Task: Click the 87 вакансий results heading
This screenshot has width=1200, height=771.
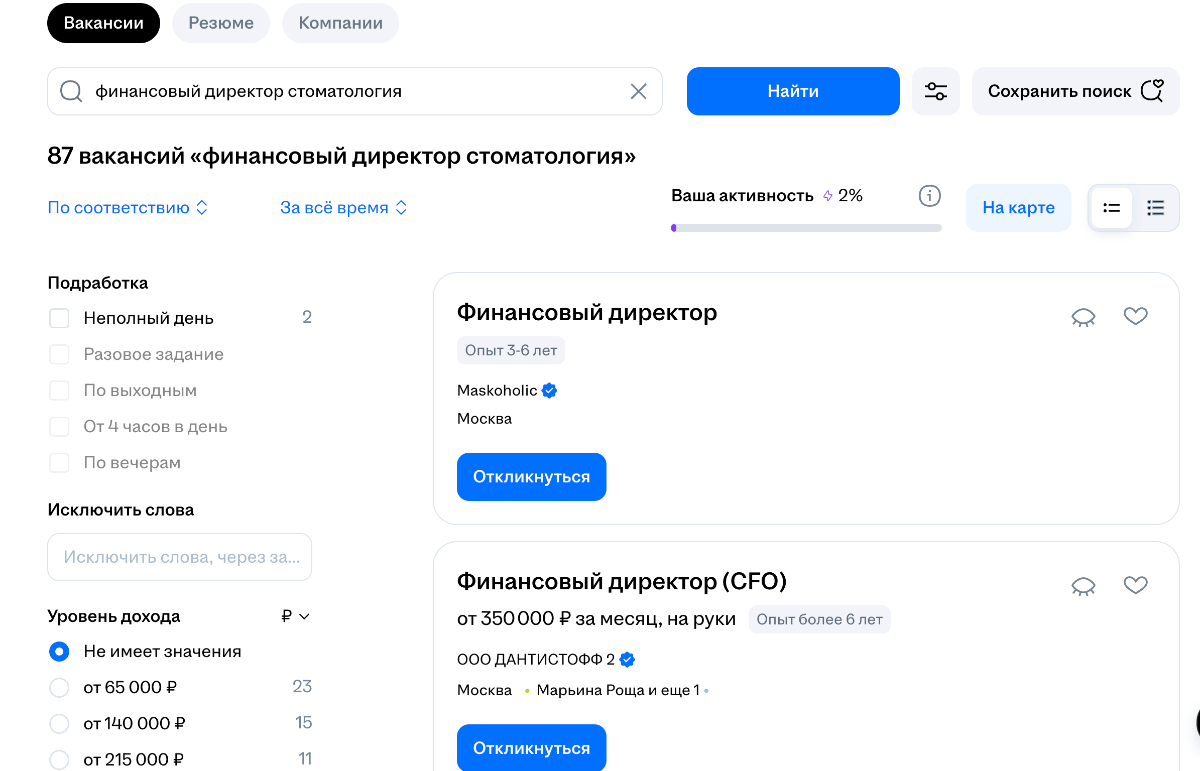Action: (342, 156)
